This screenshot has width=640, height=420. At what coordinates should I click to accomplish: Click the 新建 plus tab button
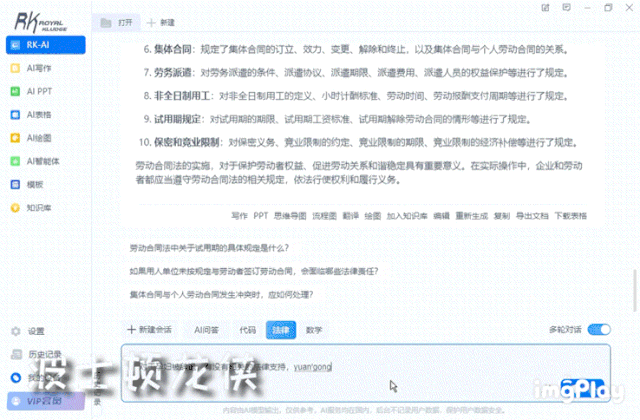click(161, 22)
